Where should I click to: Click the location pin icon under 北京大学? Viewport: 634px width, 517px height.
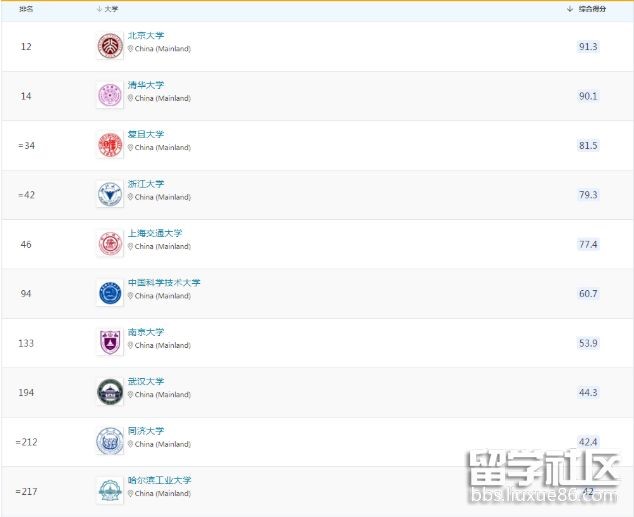(130, 49)
